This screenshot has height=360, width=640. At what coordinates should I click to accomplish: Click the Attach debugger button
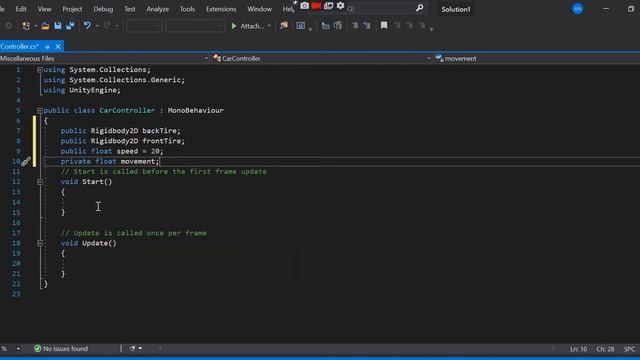click(x=248, y=26)
